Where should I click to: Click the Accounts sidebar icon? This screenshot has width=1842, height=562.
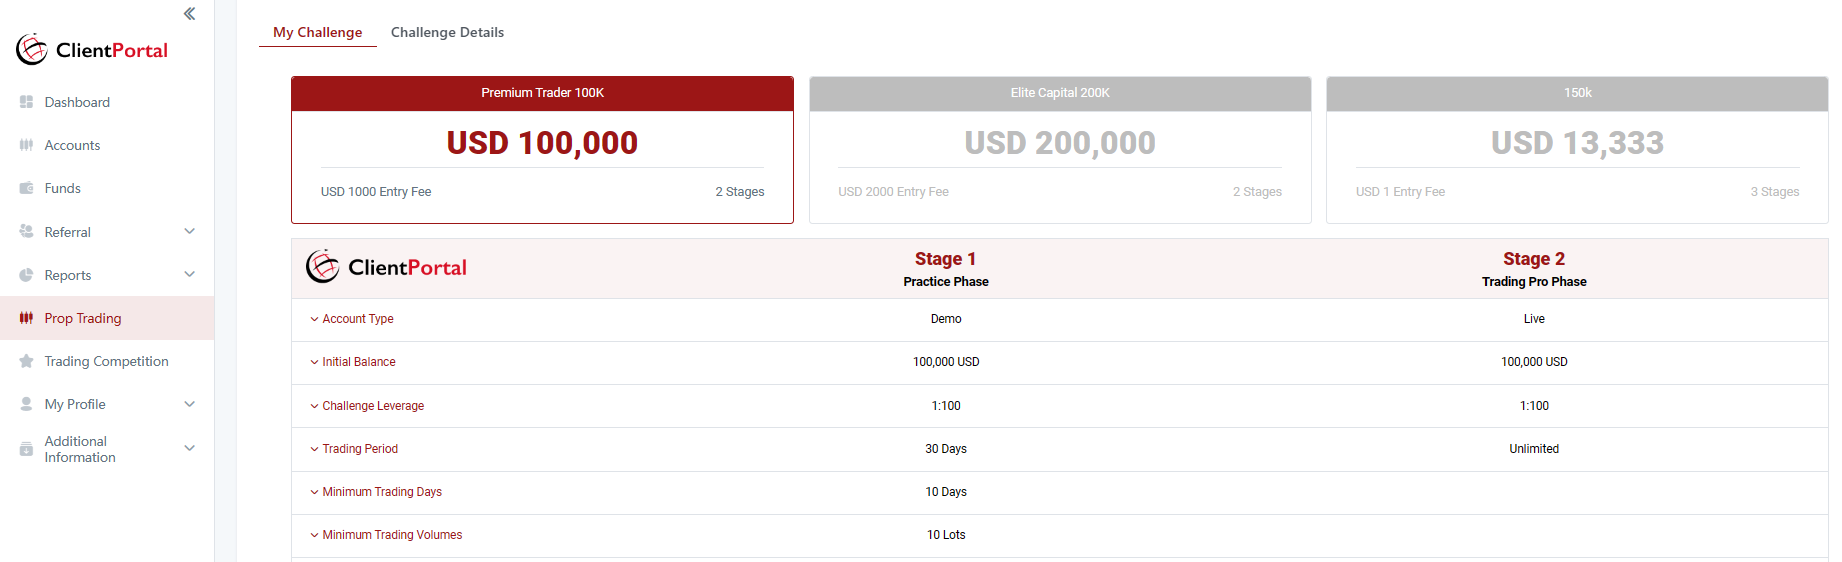point(26,145)
